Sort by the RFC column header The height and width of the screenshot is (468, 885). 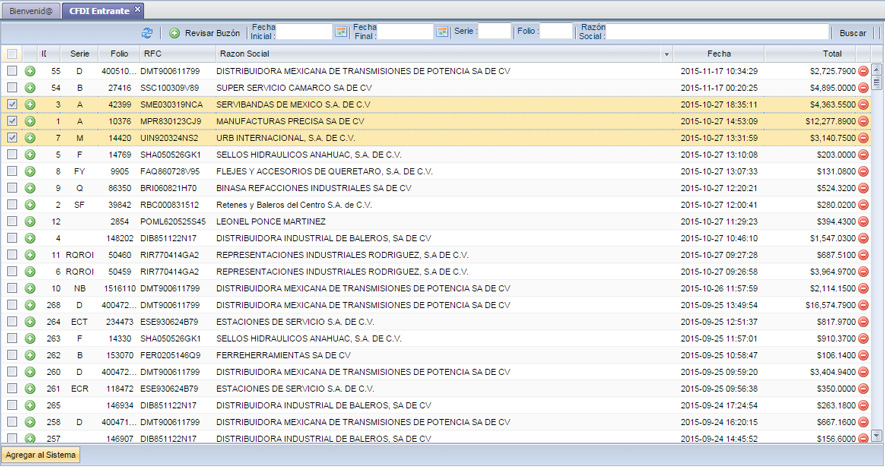177,54
